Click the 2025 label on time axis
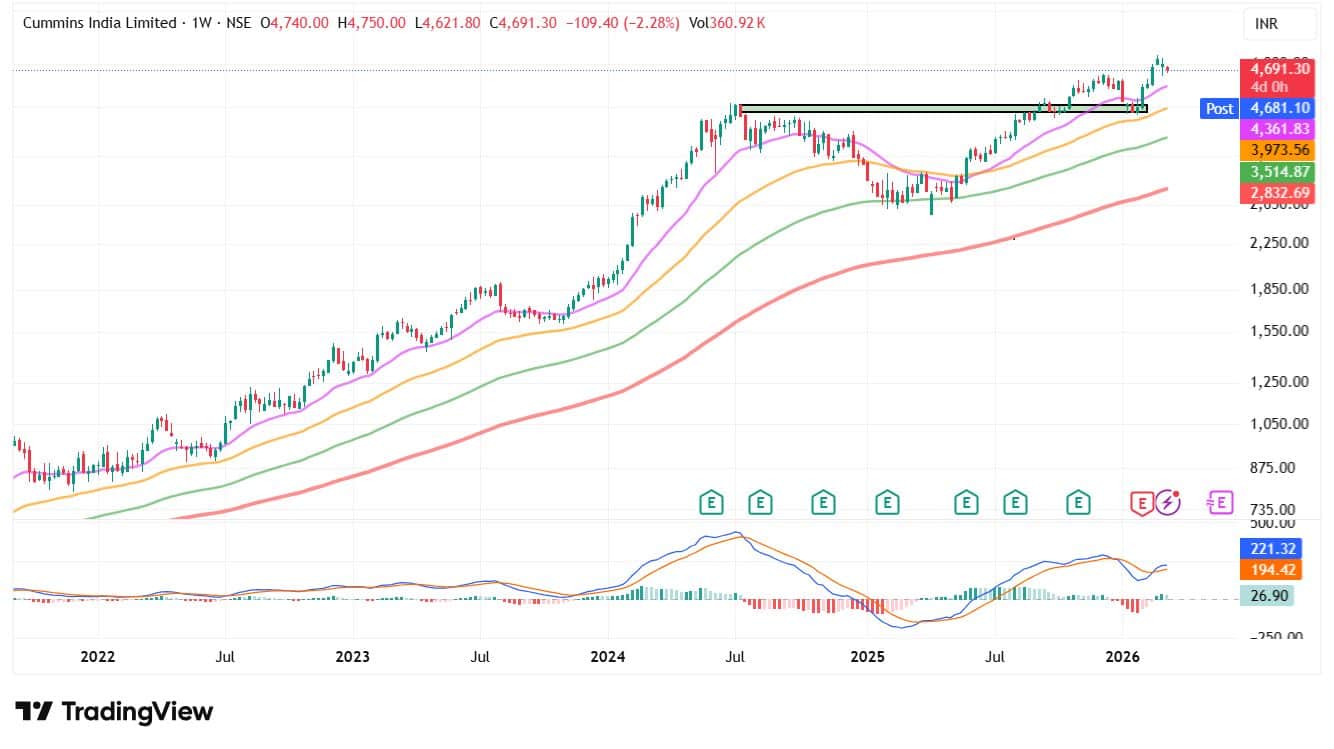The image size is (1334, 749). pos(867,657)
